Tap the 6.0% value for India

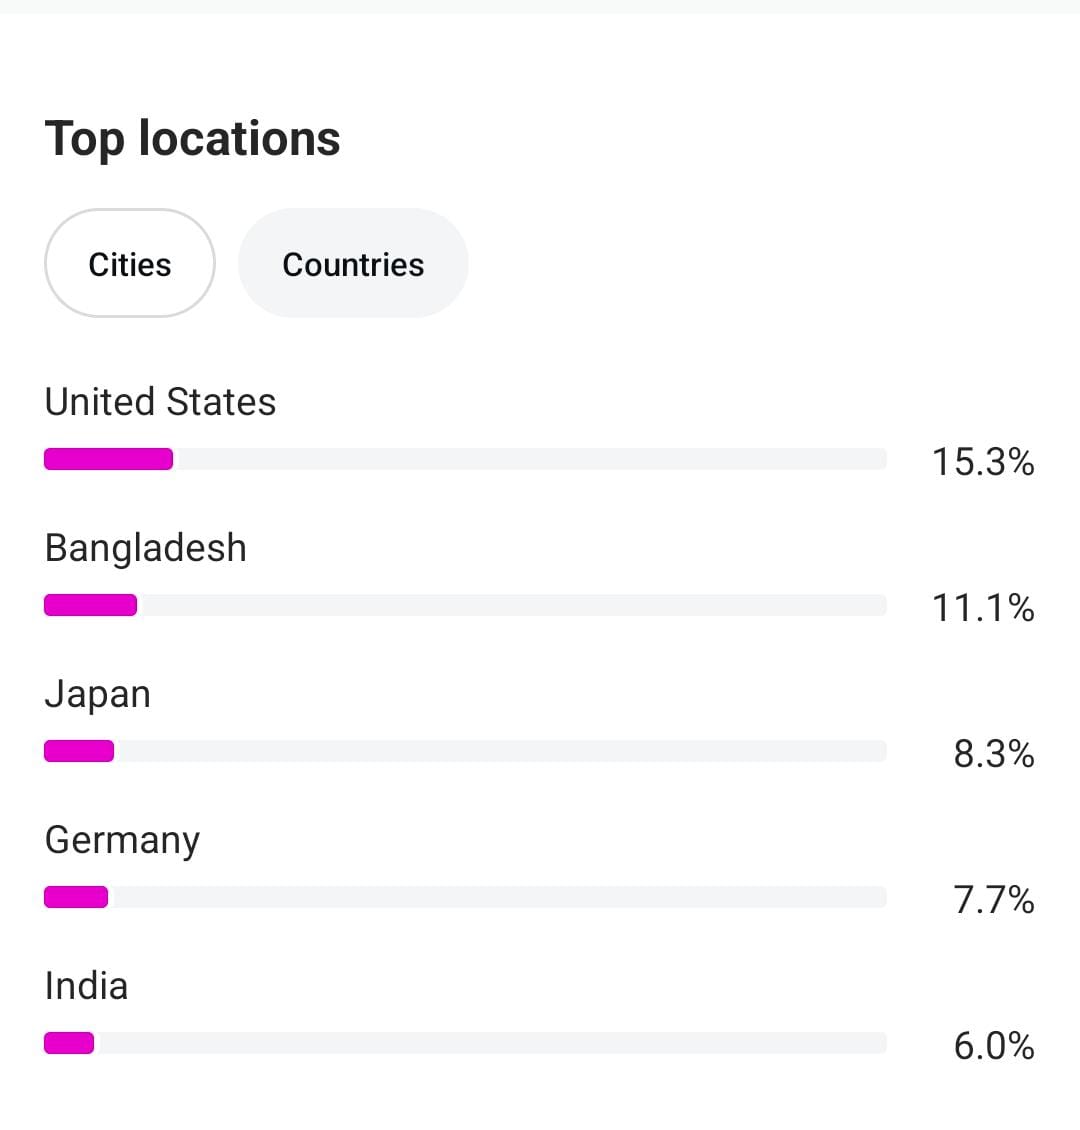pyautogui.click(x=994, y=1046)
